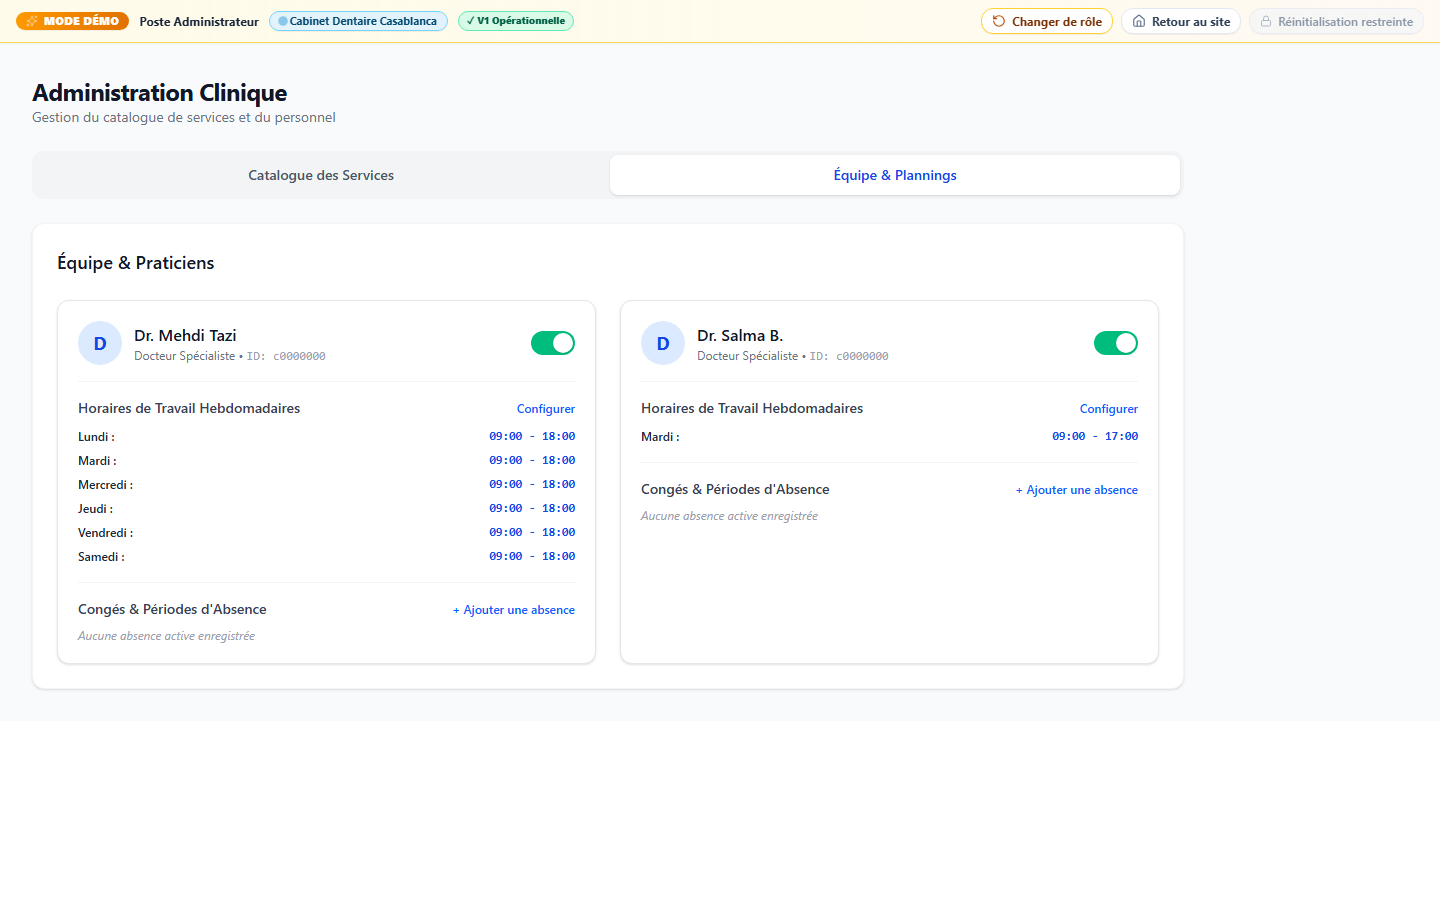Click the Administration Clinique title
Screen dimensions: 1440x900
(160, 93)
